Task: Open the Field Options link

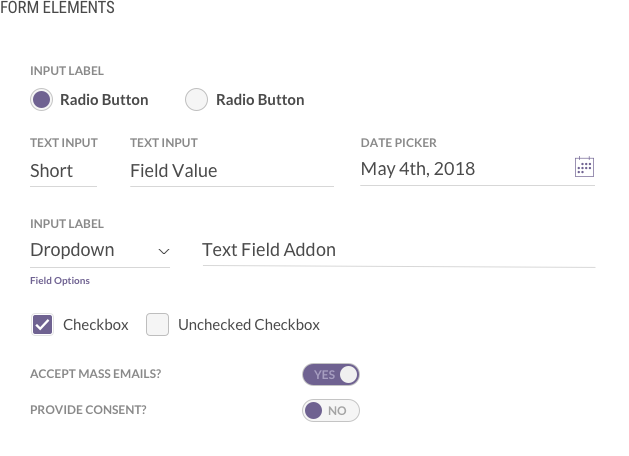Action: (x=60, y=281)
